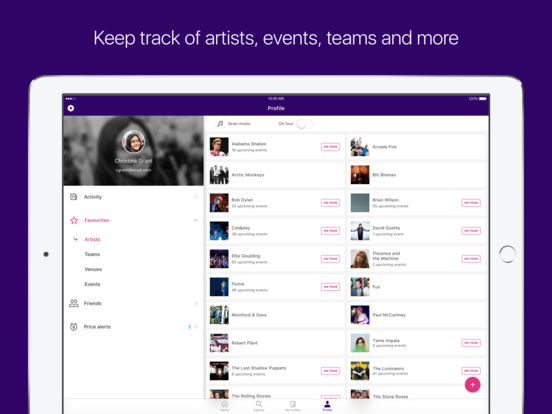
Task: Tap the pink plus floating button
Action: pyautogui.click(x=472, y=385)
